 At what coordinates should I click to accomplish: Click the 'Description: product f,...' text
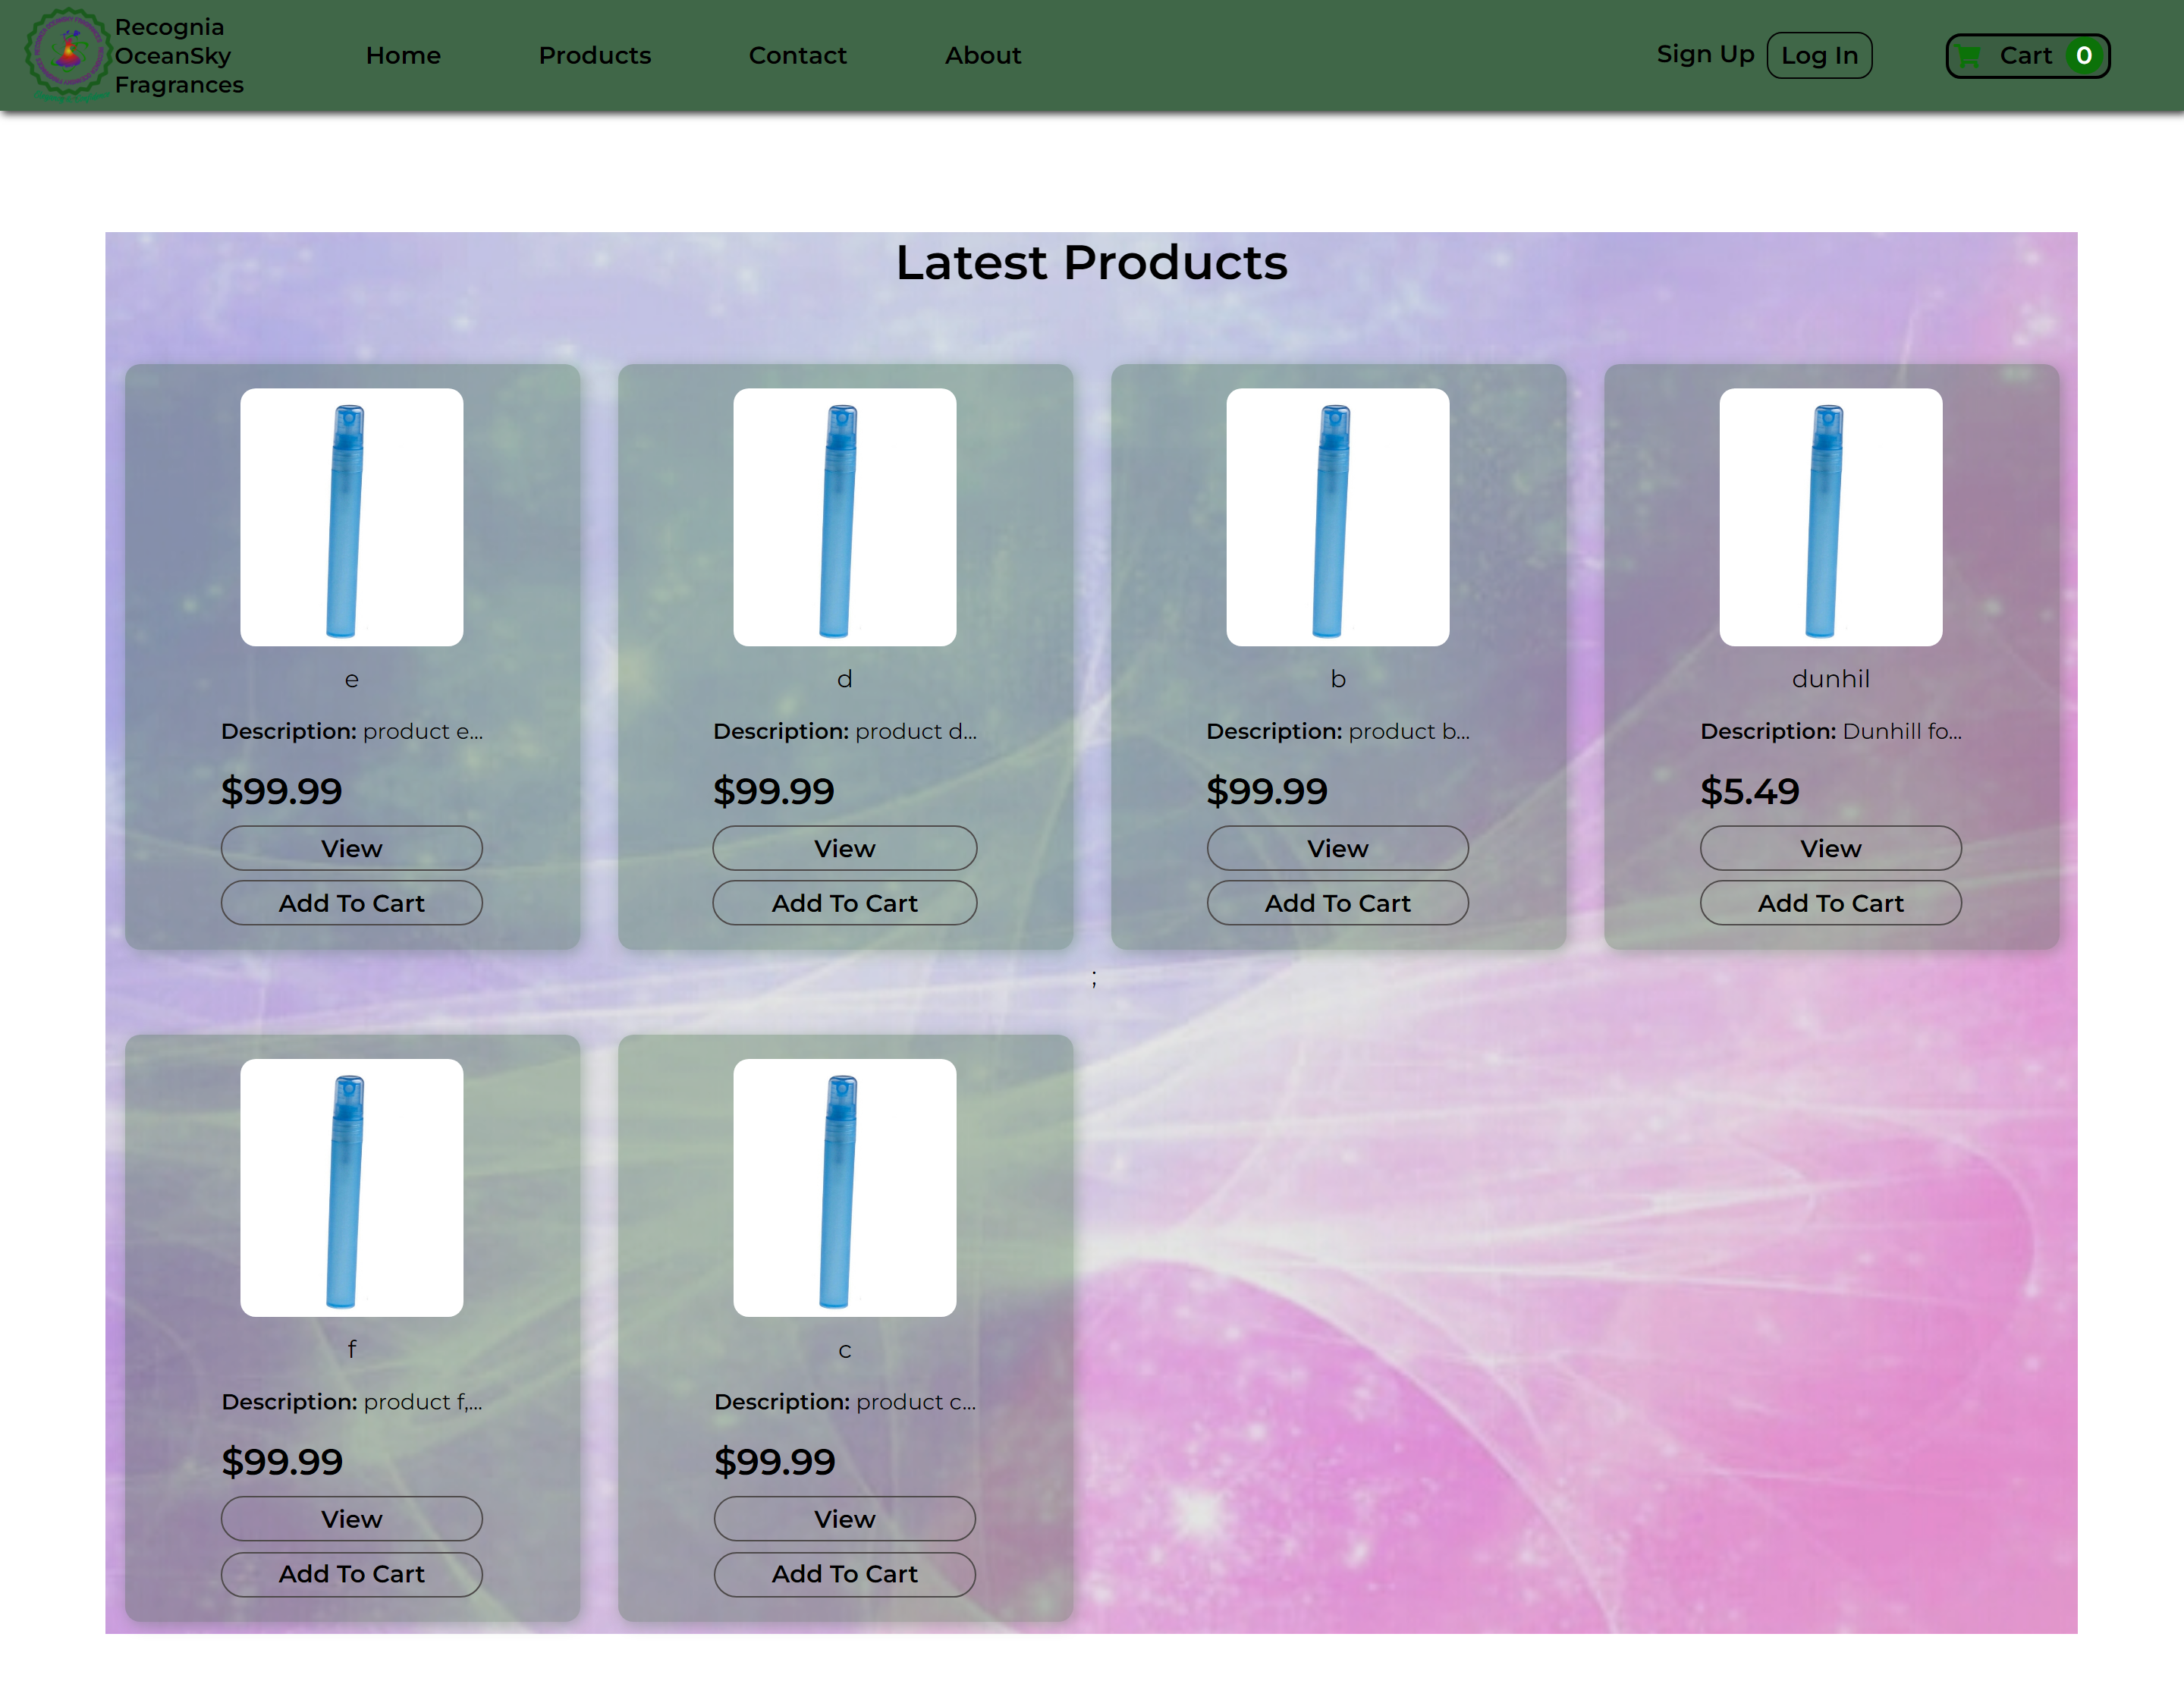352,1402
